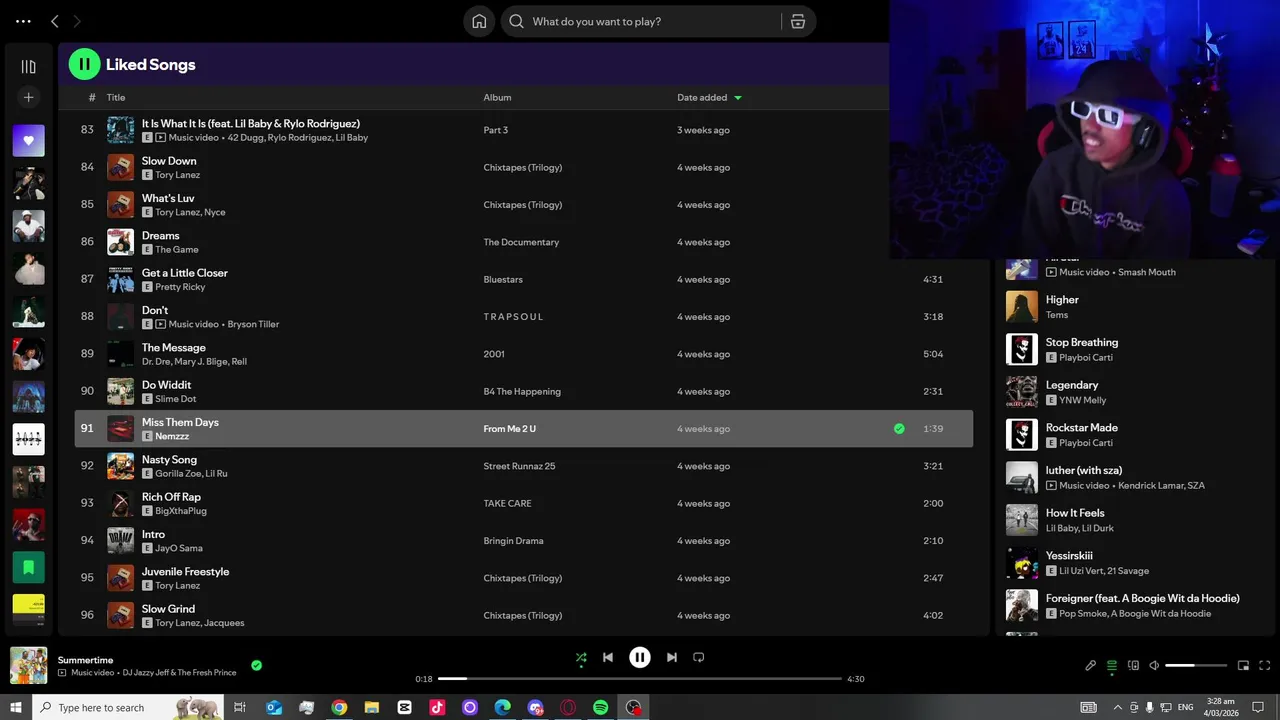Remove Miss Them Days via green check

(899, 428)
